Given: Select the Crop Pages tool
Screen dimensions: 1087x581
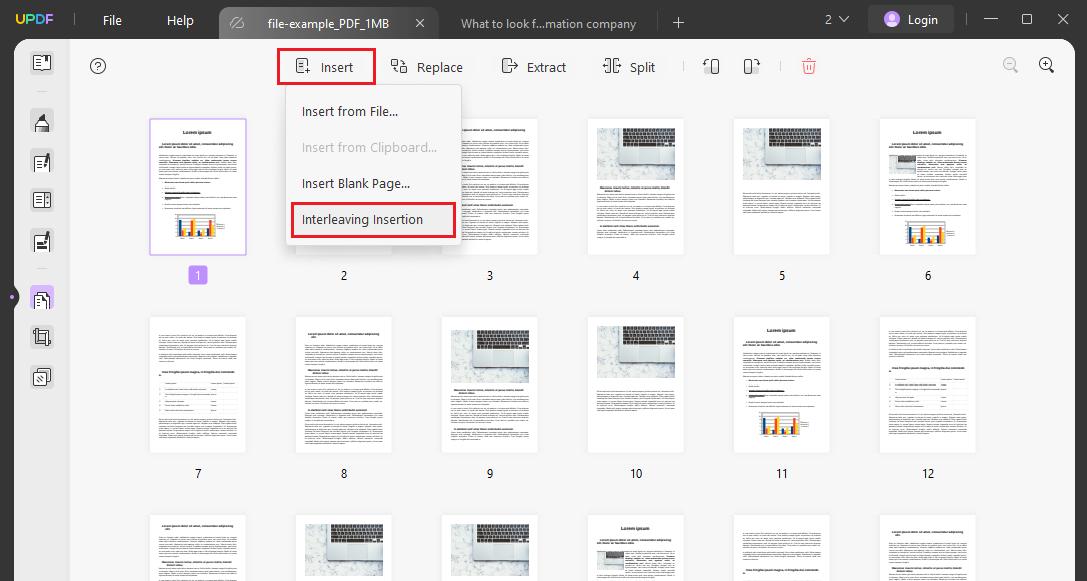Looking at the screenshot, I should pyautogui.click(x=41, y=337).
